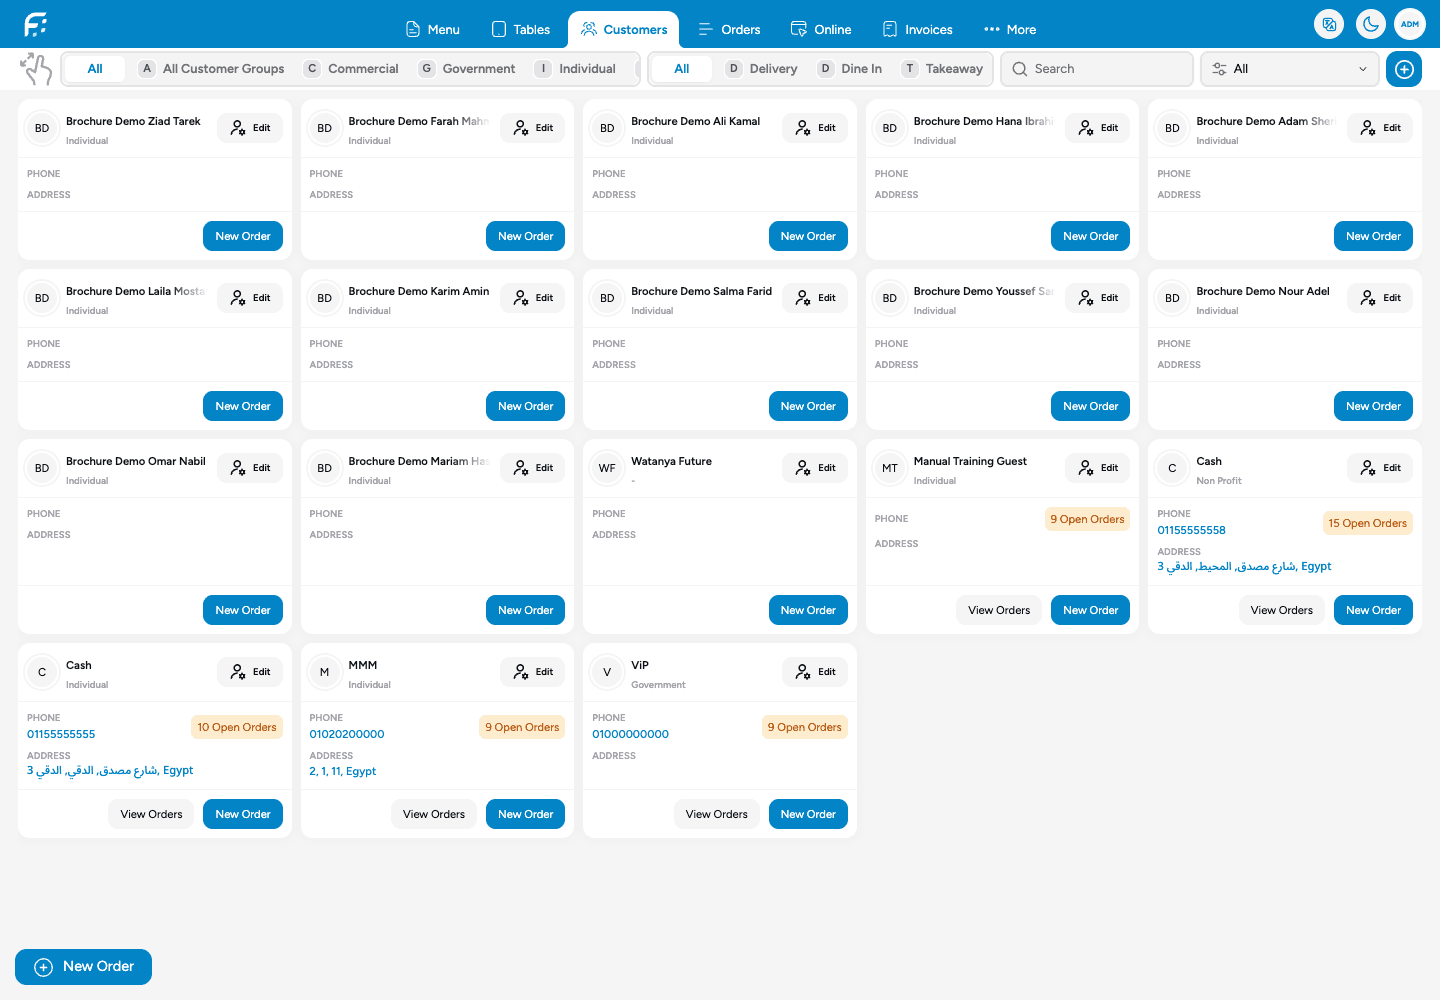Filter customers by Individual group
Screen dimensions: 1440x1000
tap(576, 69)
